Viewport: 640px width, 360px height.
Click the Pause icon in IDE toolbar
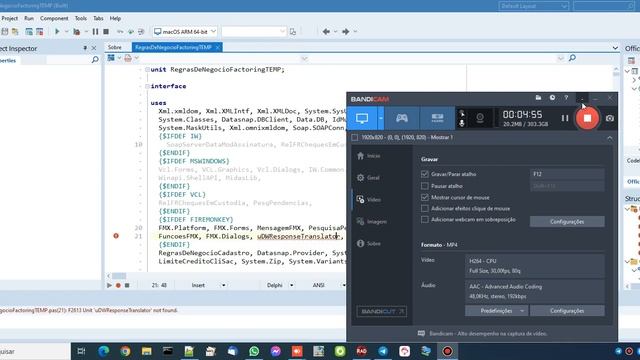tap(95, 31)
